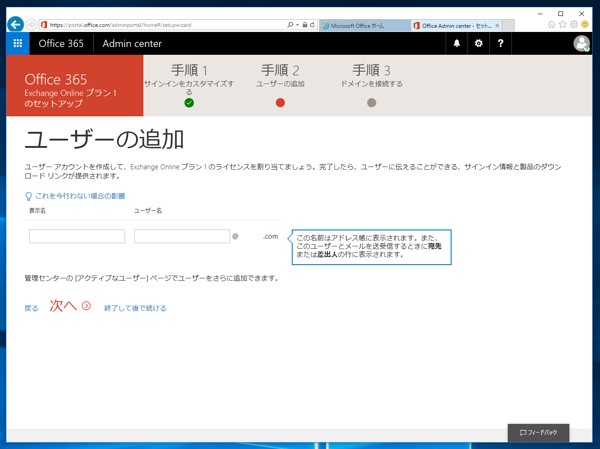Select the 手順 1 step heading
This screenshot has height=449, width=600.
189,70
